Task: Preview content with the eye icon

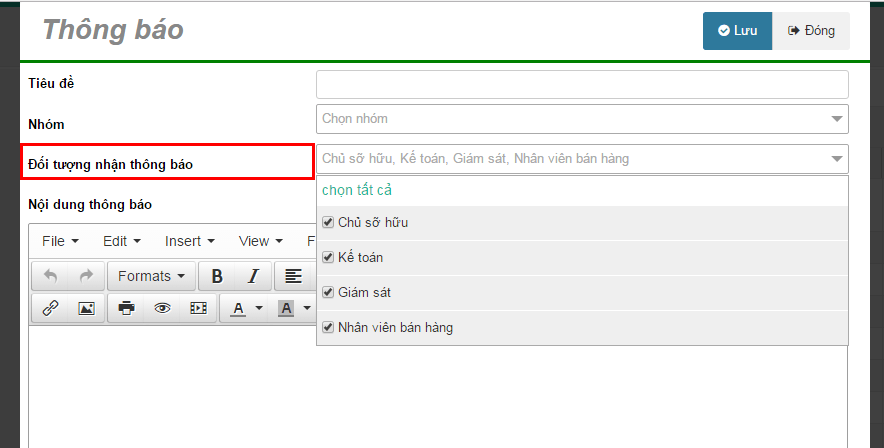Action: coord(162,308)
